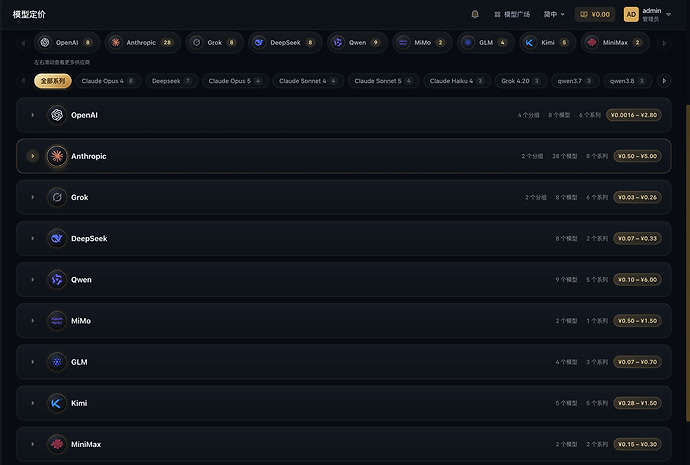The image size is (690, 465).
Task: Select the OpenAI provider chip
Action: click(x=66, y=43)
